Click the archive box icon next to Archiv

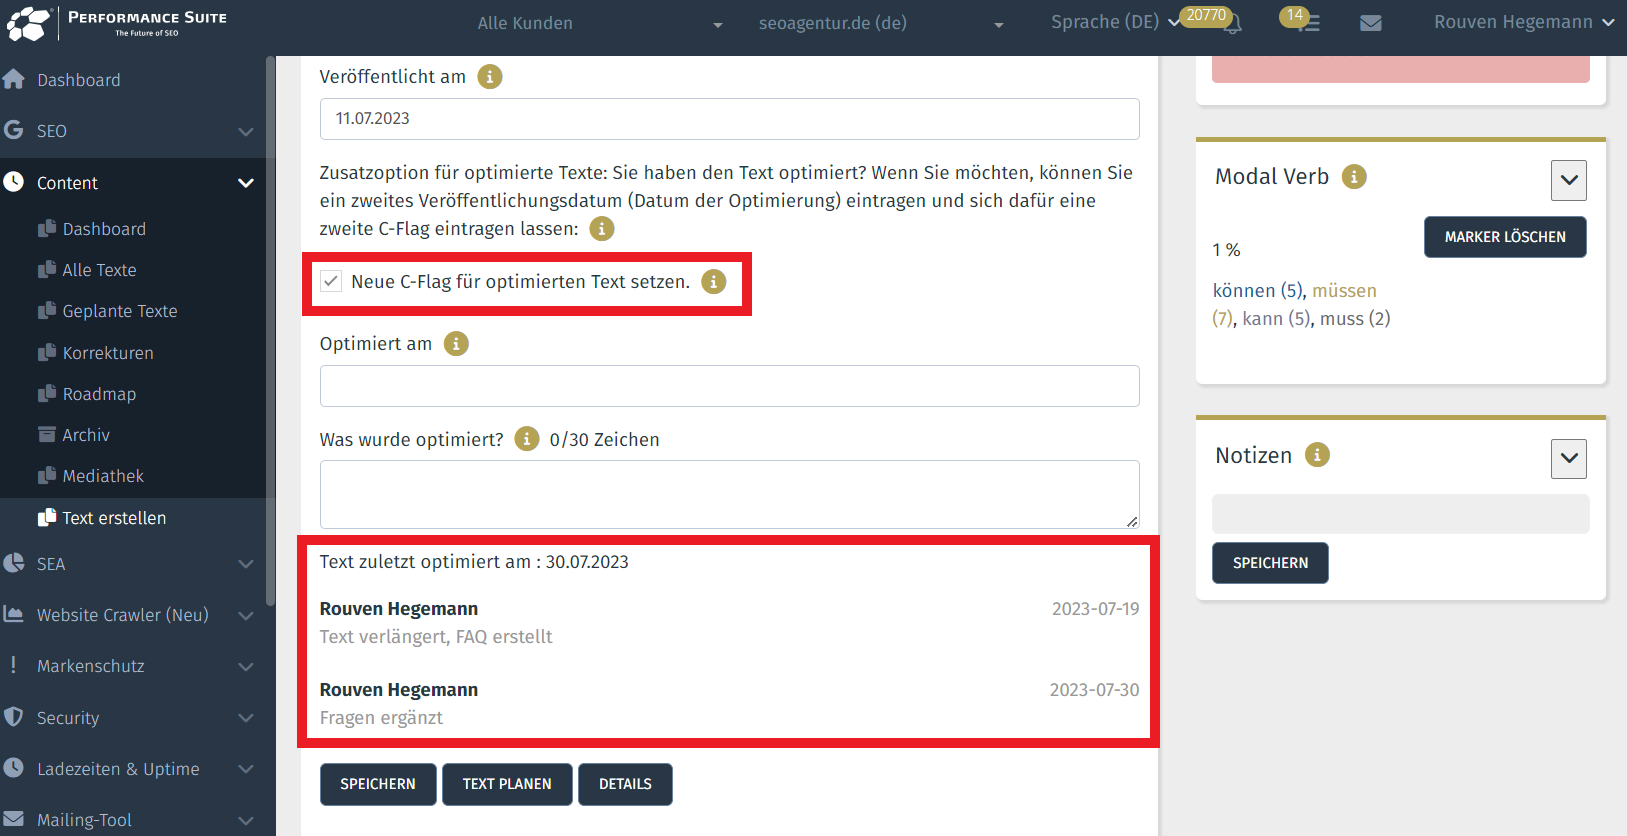pyautogui.click(x=47, y=434)
